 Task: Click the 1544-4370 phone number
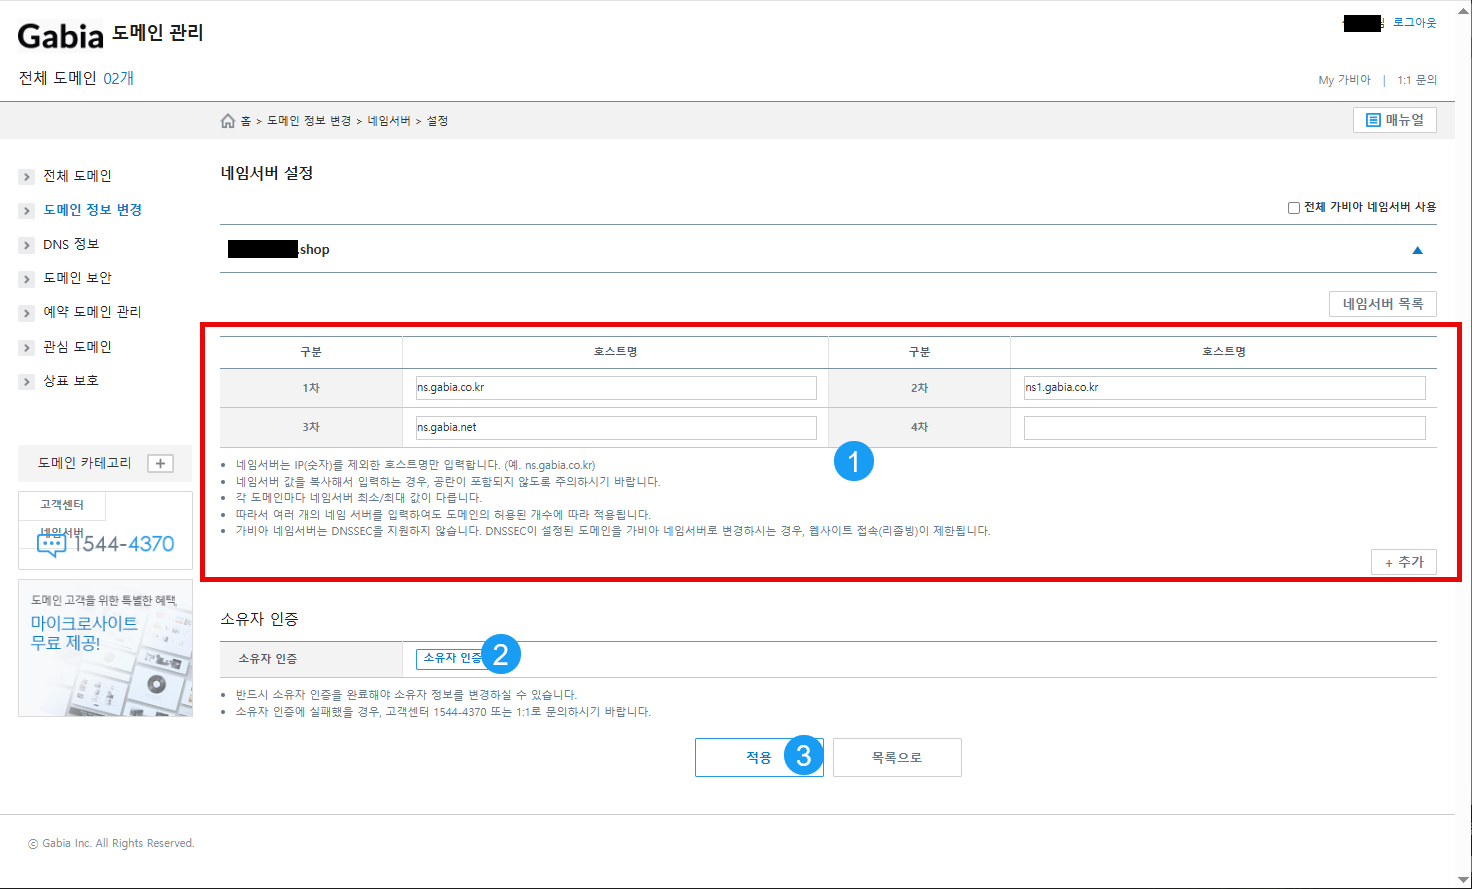[124, 544]
